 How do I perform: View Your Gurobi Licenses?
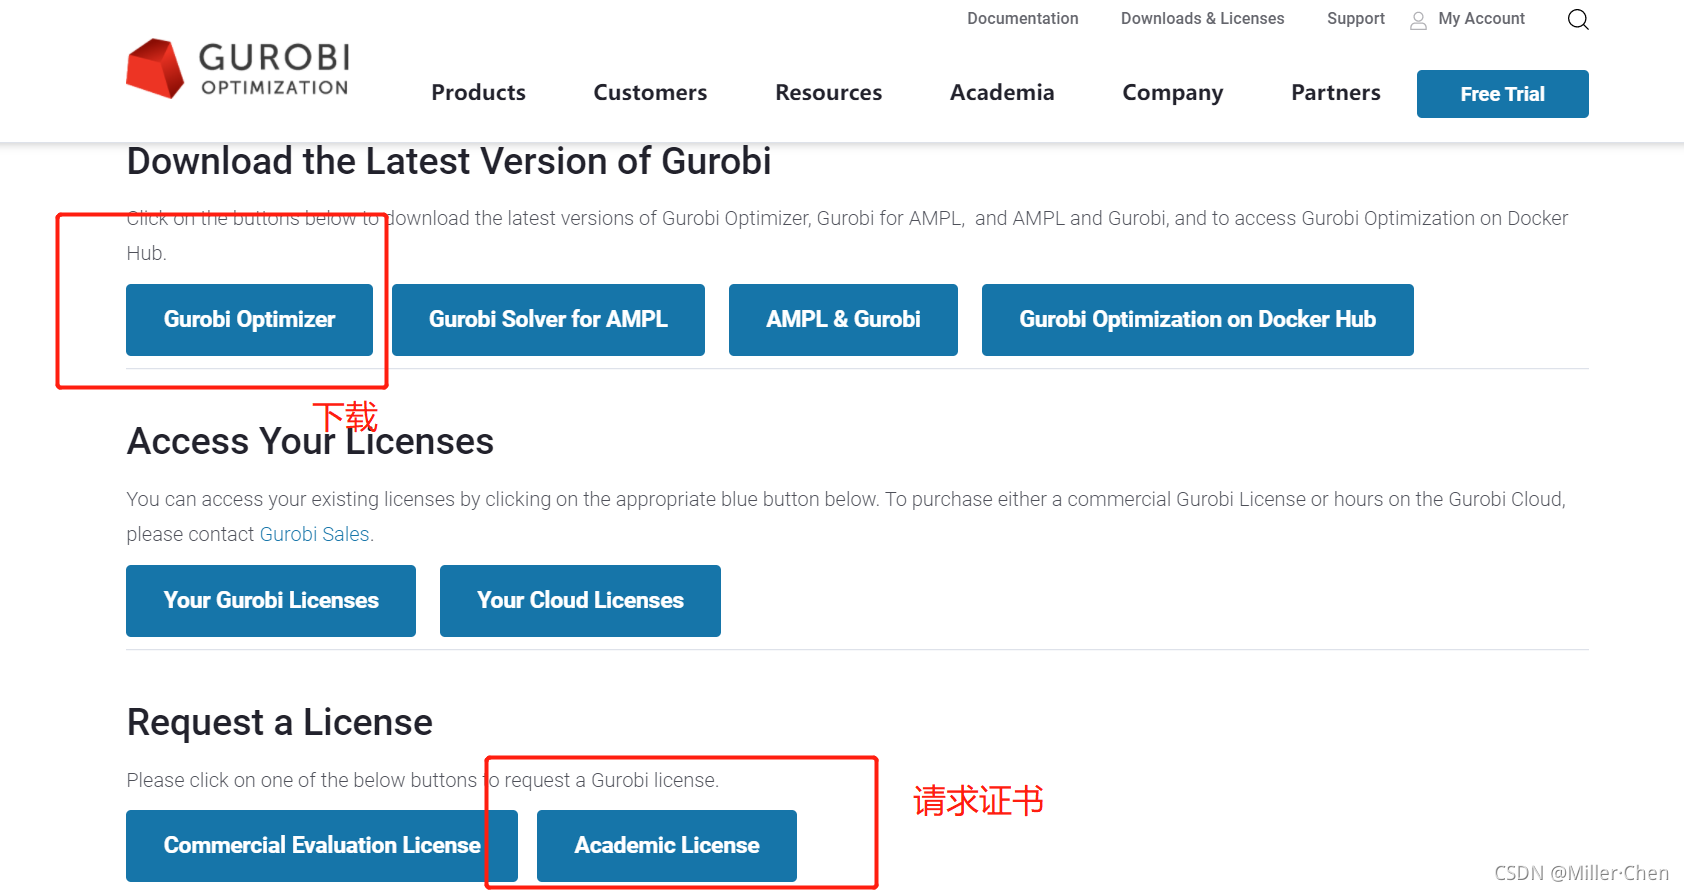[x=271, y=601]
